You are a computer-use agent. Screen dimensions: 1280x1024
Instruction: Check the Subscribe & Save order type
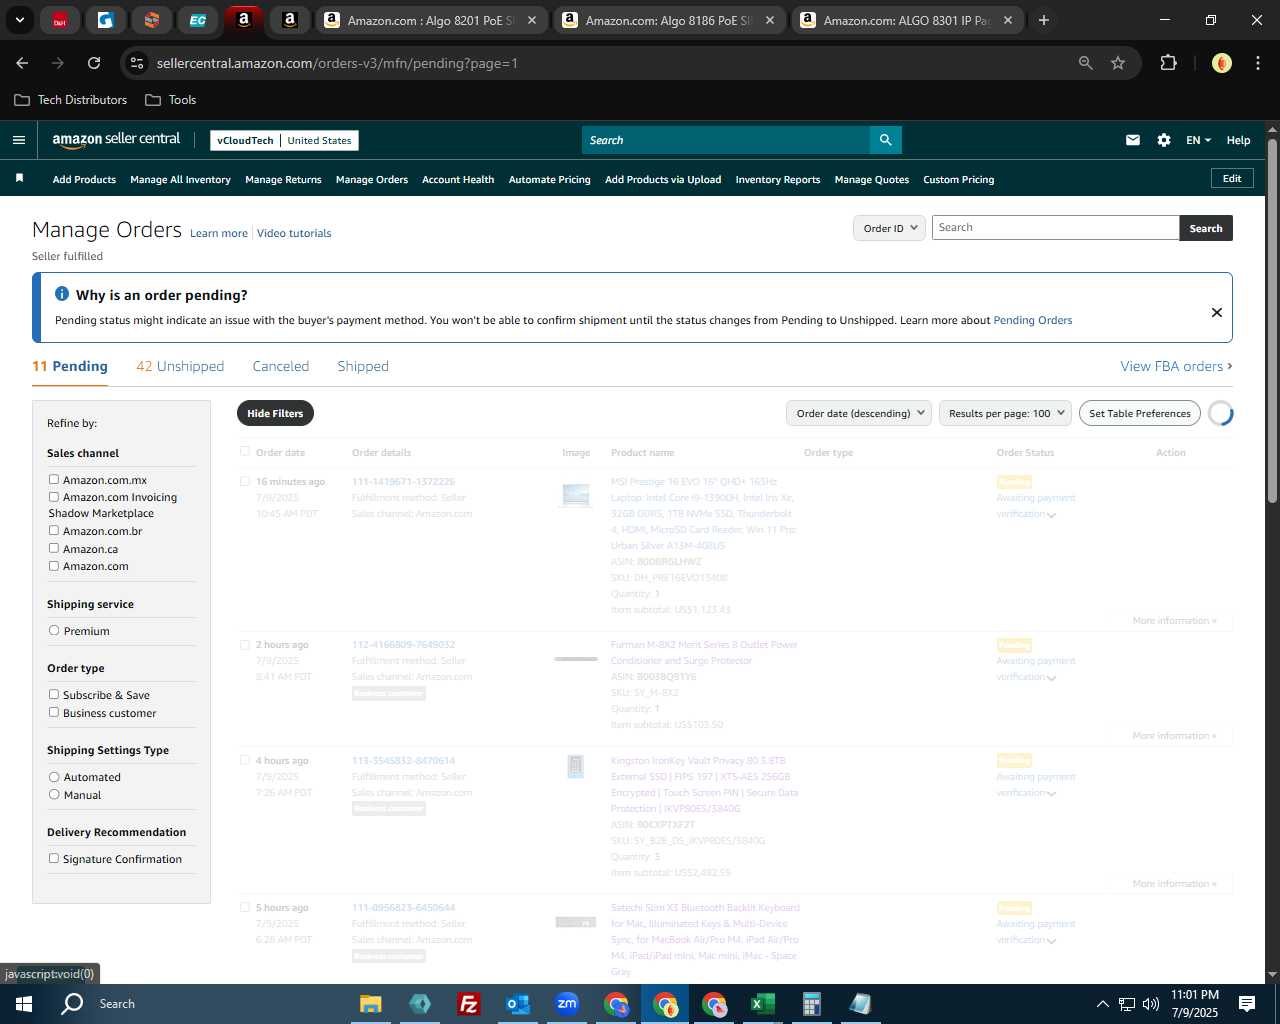(54, 695)
